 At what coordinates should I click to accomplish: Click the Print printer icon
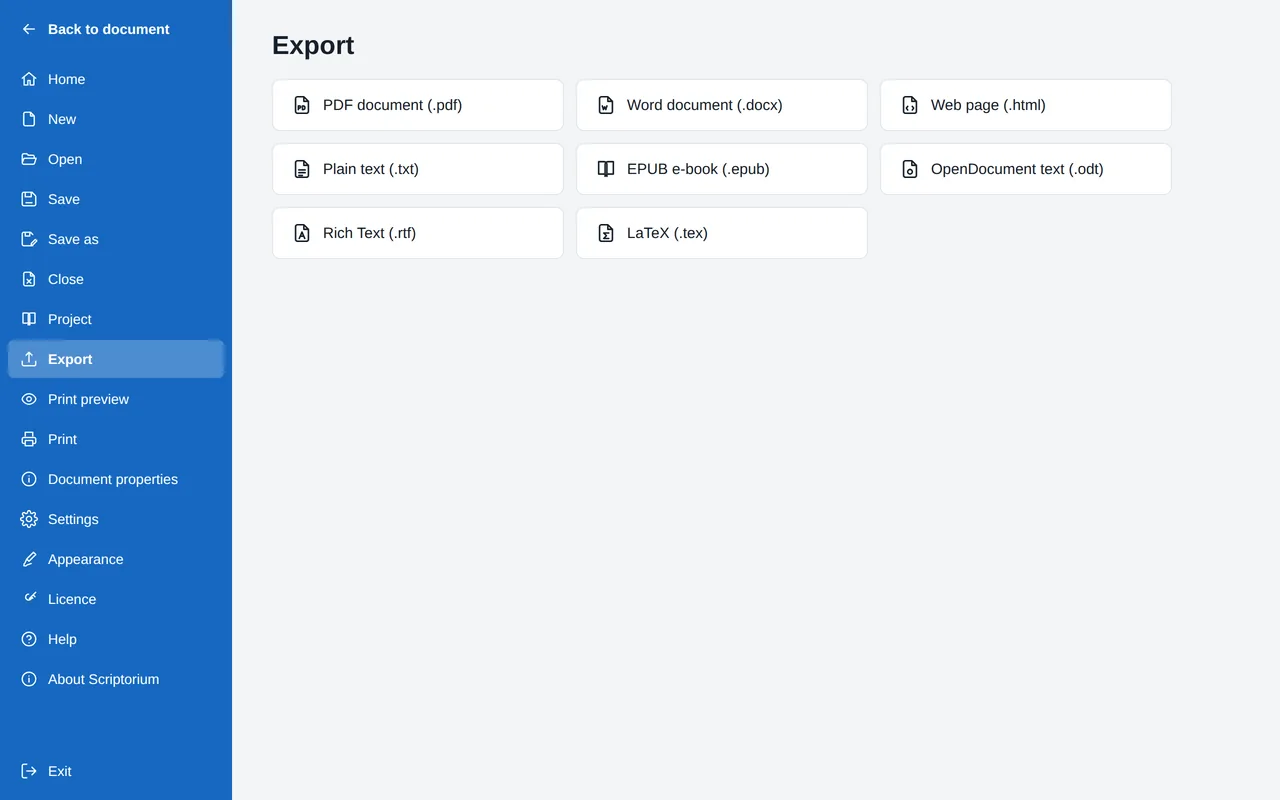pyautogui.click(x=29, y=439)
